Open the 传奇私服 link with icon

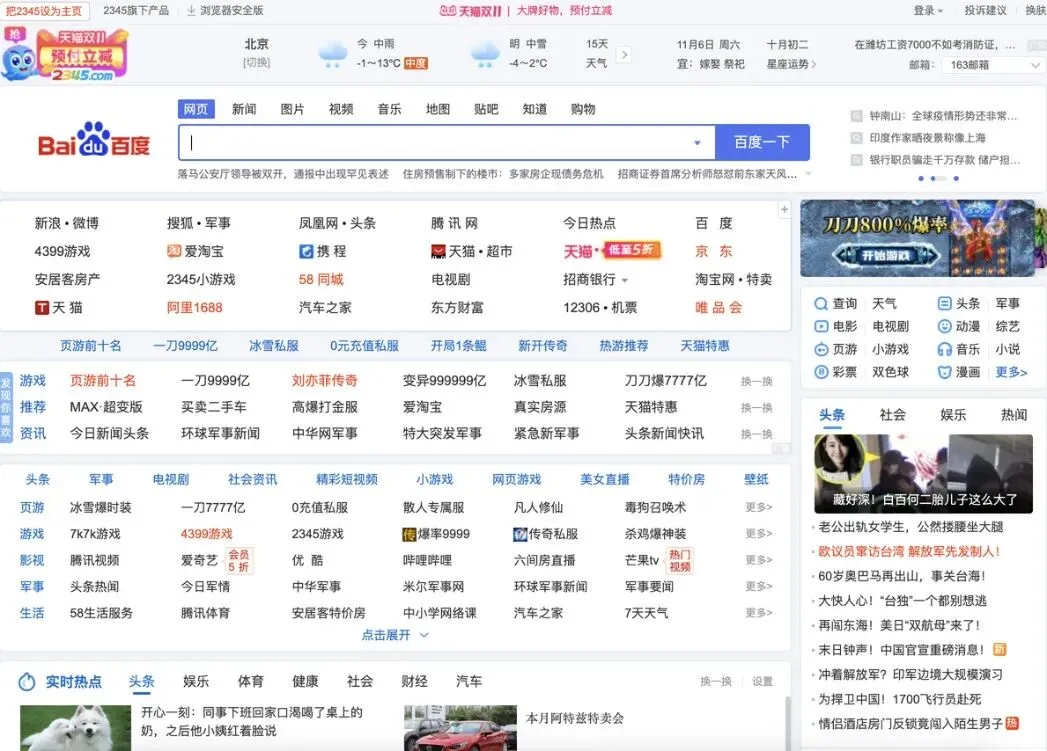tap(546, 534)
